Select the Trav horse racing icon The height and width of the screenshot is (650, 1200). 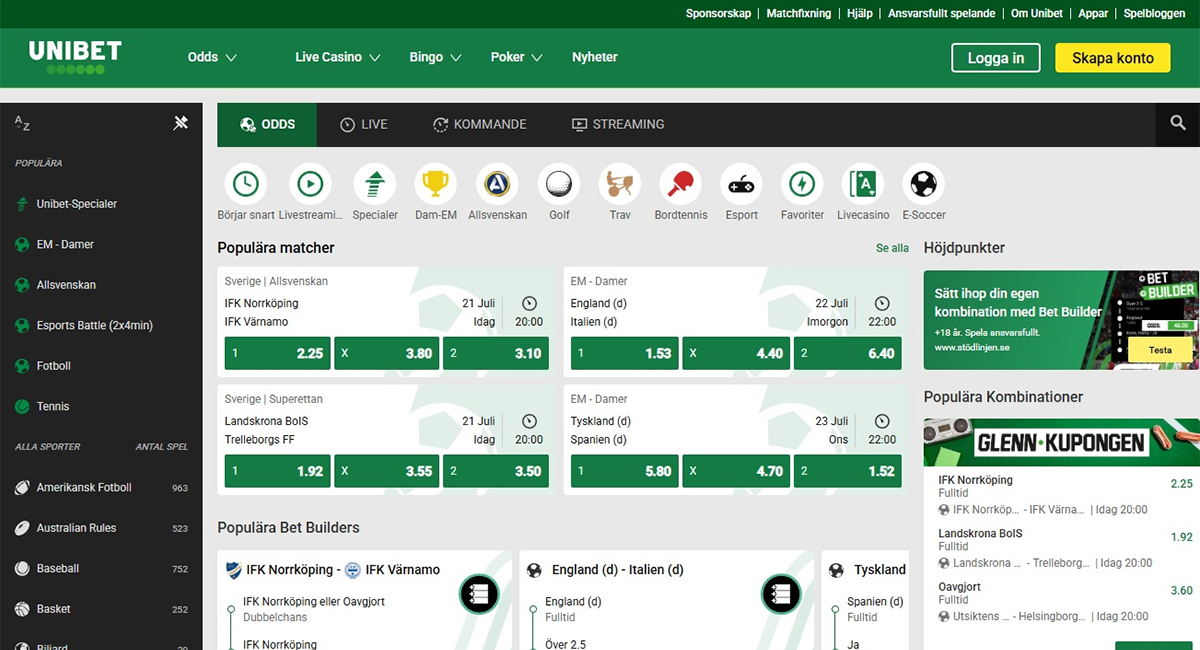[x=620, y=184]
